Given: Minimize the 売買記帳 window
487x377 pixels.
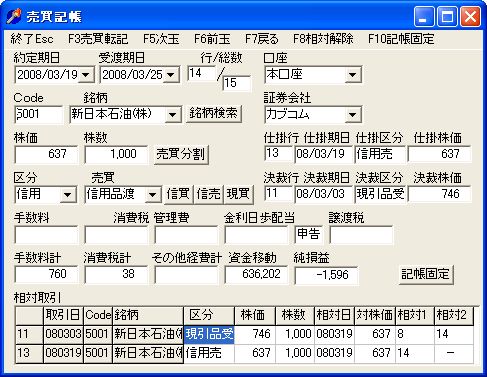Looking at the screenshot, I should [424, 16].
